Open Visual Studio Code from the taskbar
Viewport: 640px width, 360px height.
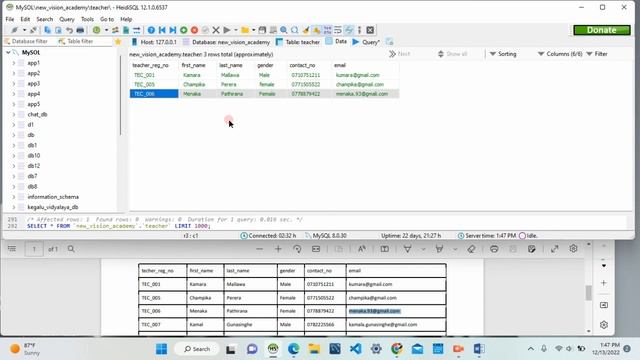coord(356,349)
